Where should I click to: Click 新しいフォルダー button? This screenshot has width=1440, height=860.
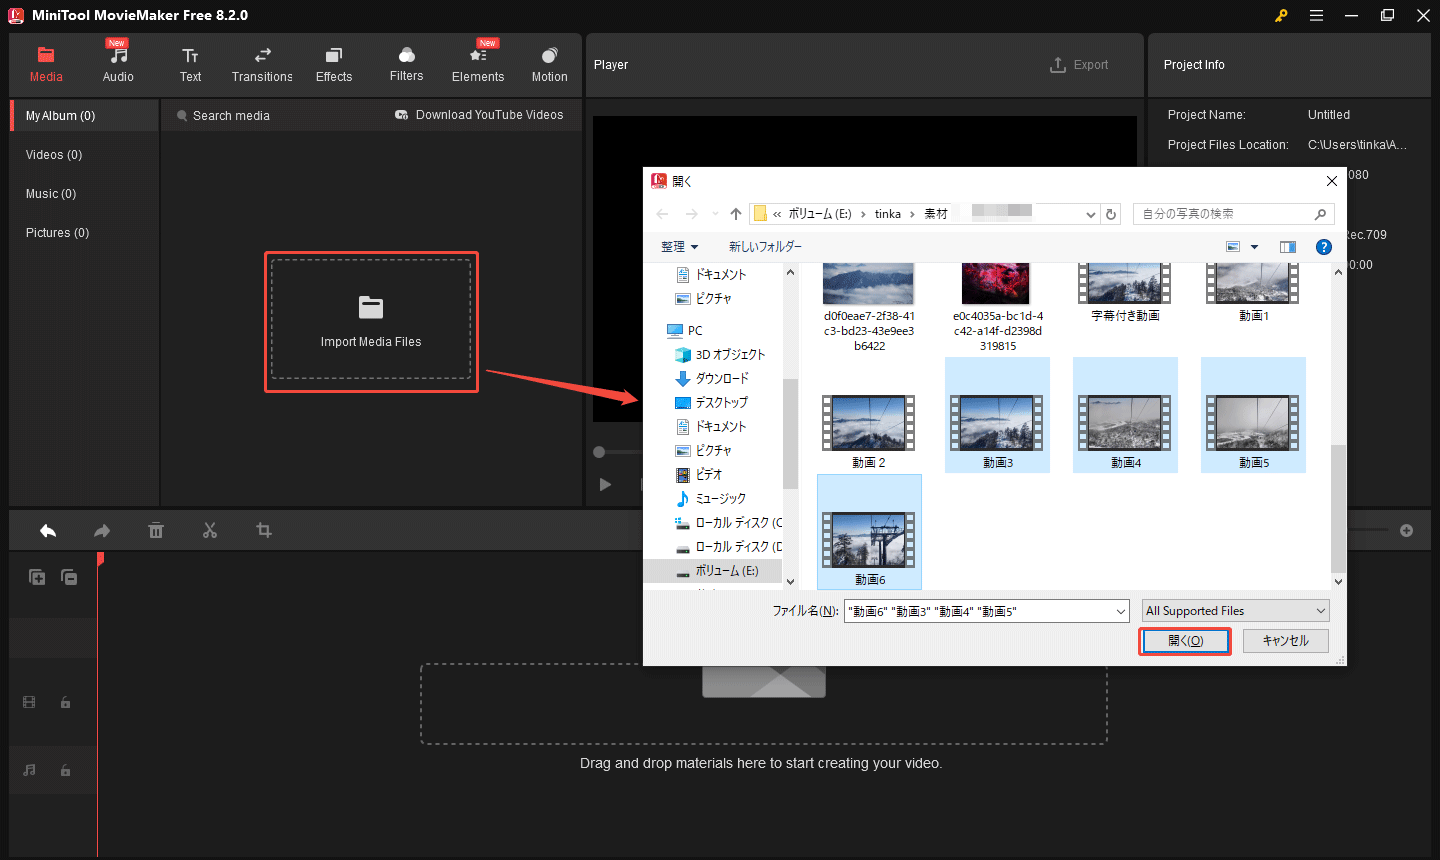pos(765,247)
